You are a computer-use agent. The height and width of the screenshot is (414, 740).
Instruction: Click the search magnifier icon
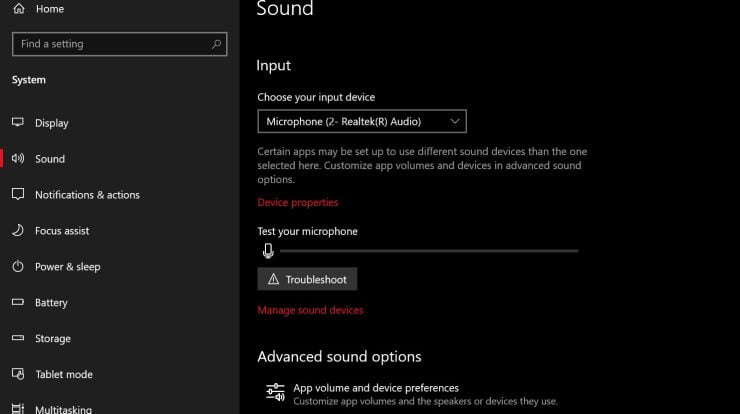point(216,44)
